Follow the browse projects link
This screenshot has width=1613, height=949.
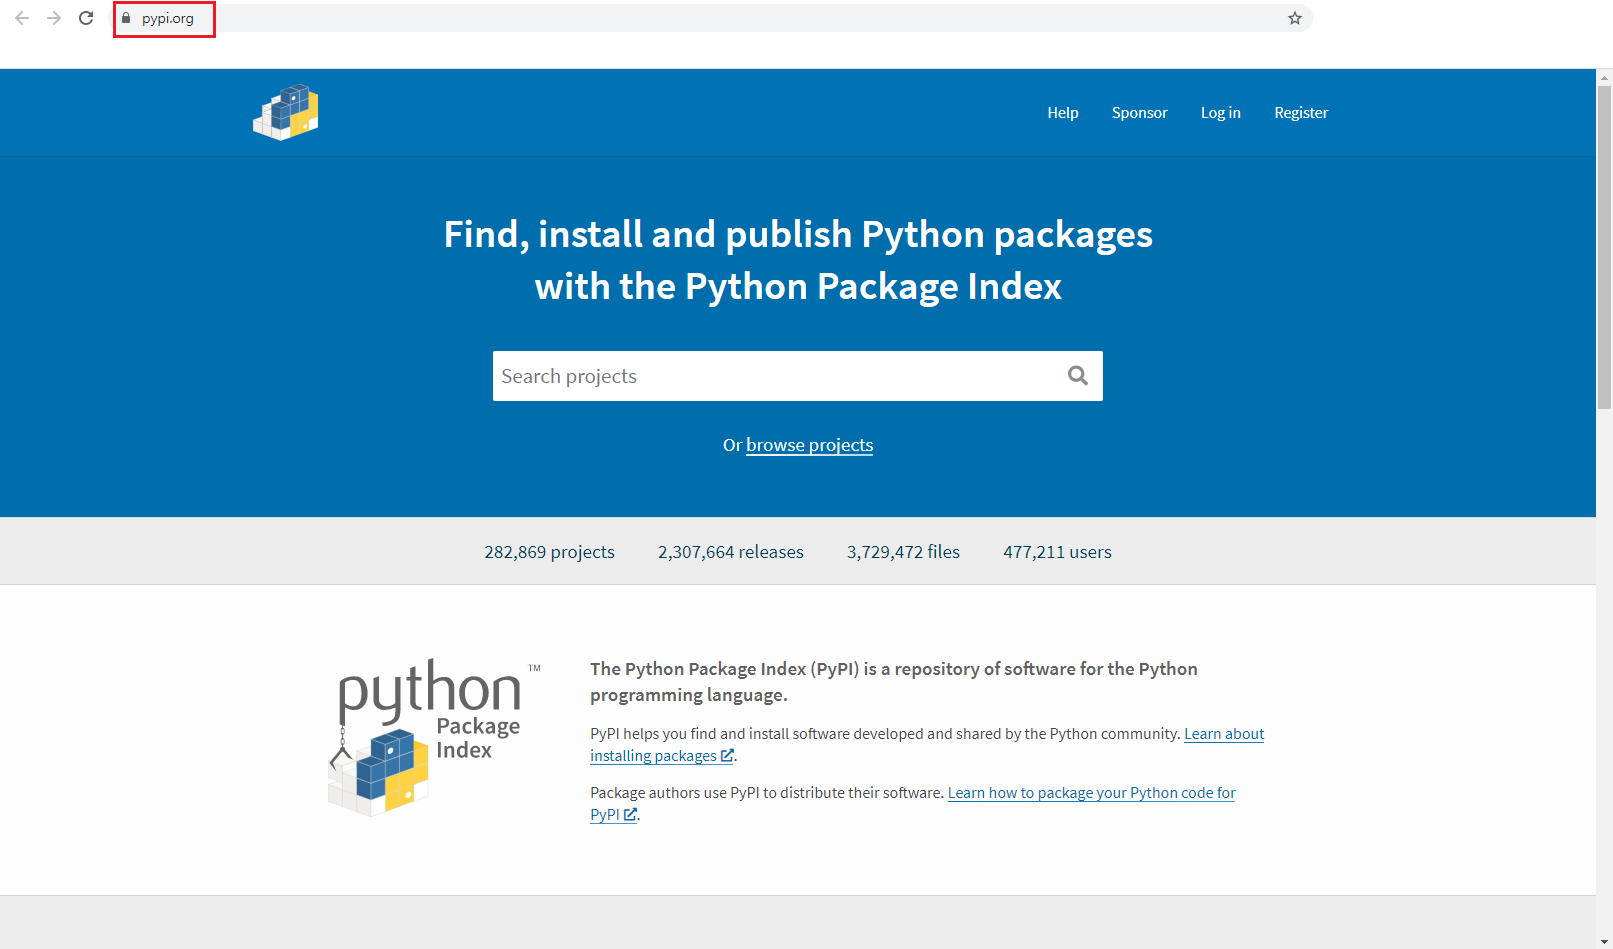(809, 445)
